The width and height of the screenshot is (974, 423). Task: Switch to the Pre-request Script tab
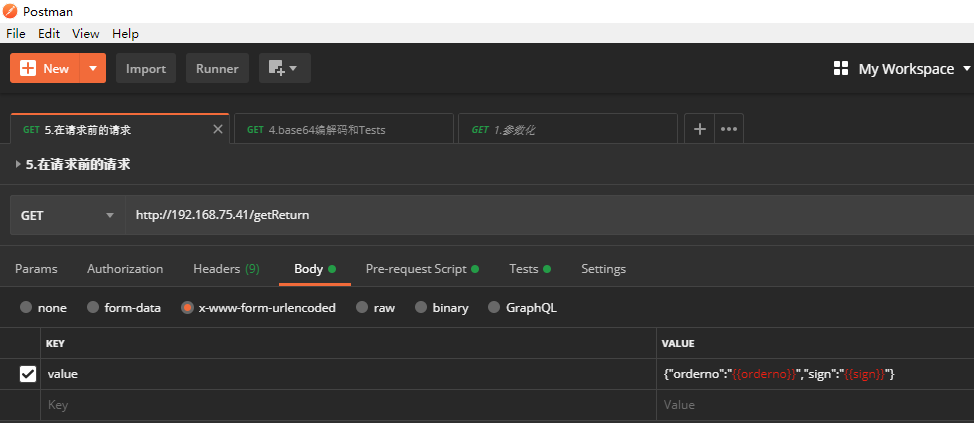pyautogui.click(x=416, y=269)
